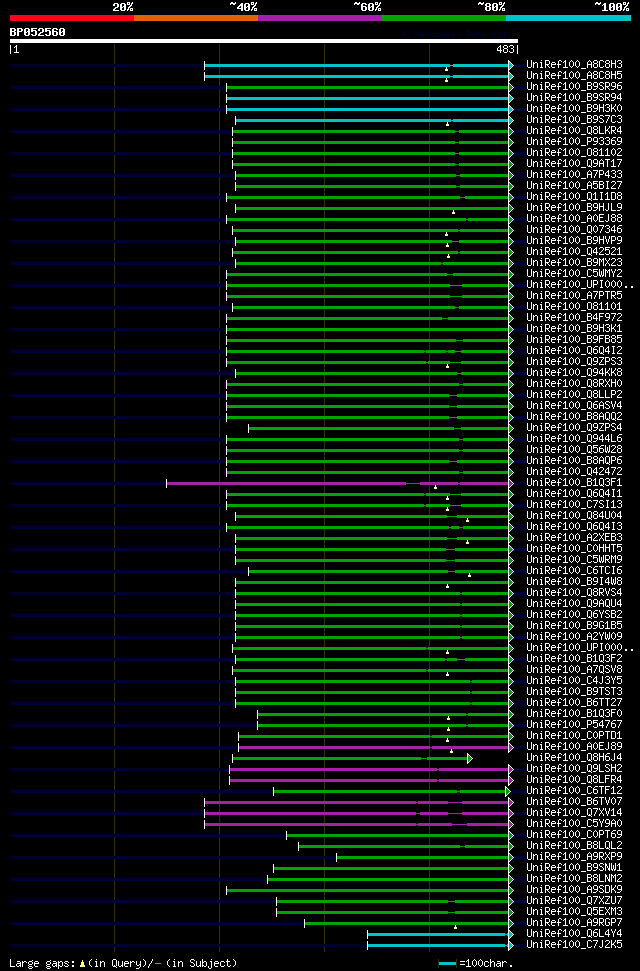Select the UniRef100_Q42521 label
640x971 pixels.
(574, 251)
